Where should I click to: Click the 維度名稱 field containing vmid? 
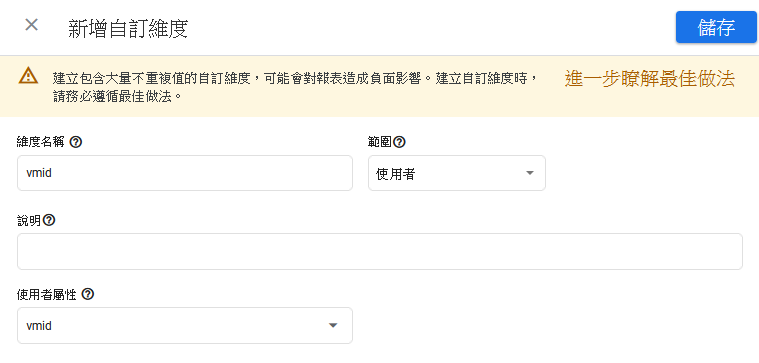[185, 173]
